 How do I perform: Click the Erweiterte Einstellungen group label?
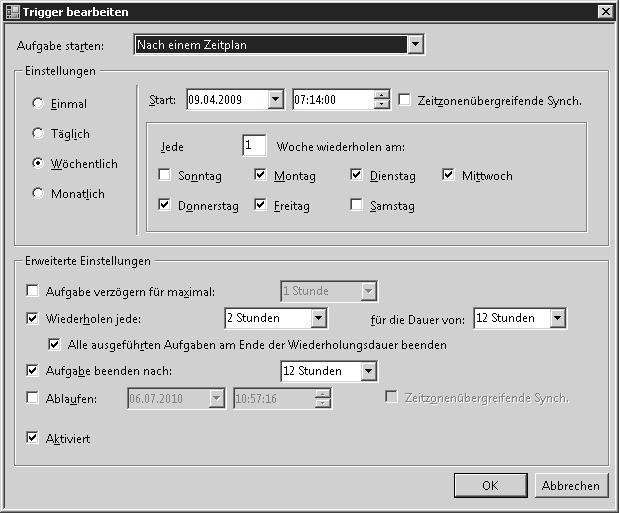point(88,261)
